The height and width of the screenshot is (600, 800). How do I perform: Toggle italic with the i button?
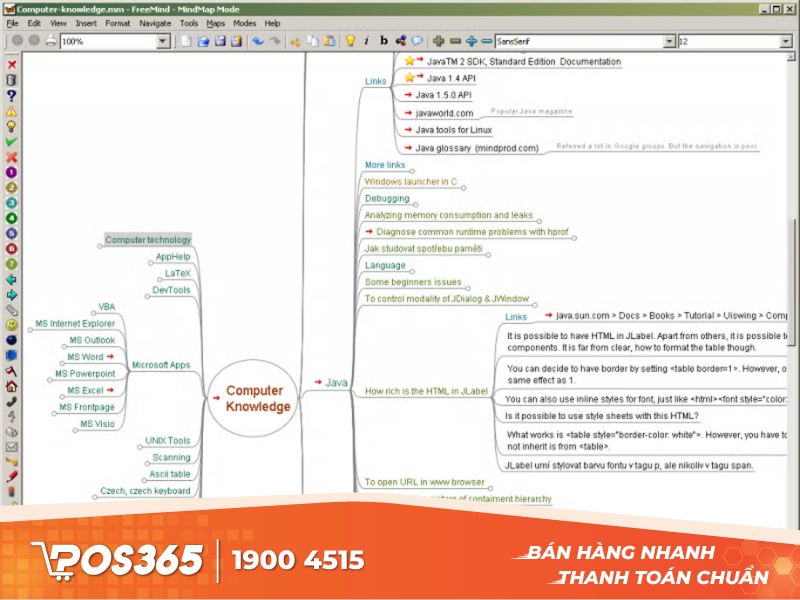pyautogui.click(x=367, y=41)
